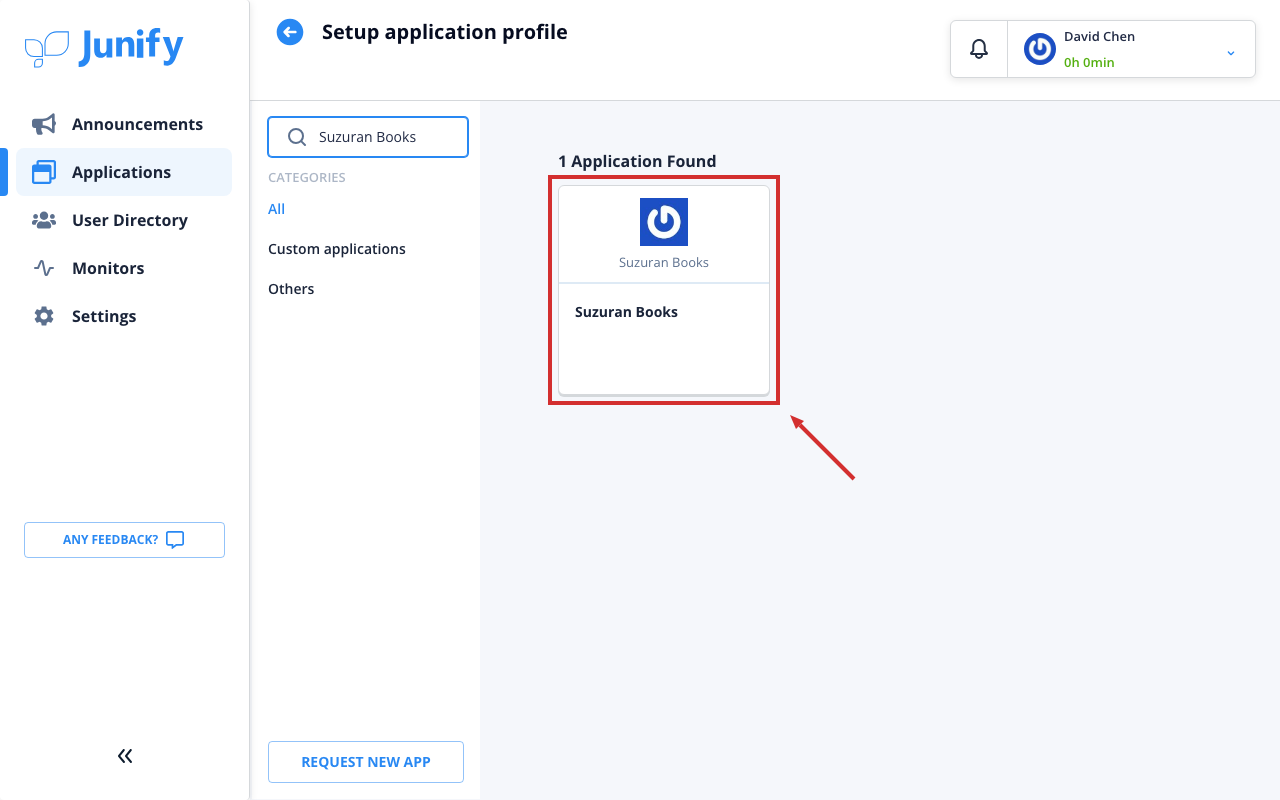Expand the David Chen account dropdown
1280x800 pixels.
[x=1231, y=52]
